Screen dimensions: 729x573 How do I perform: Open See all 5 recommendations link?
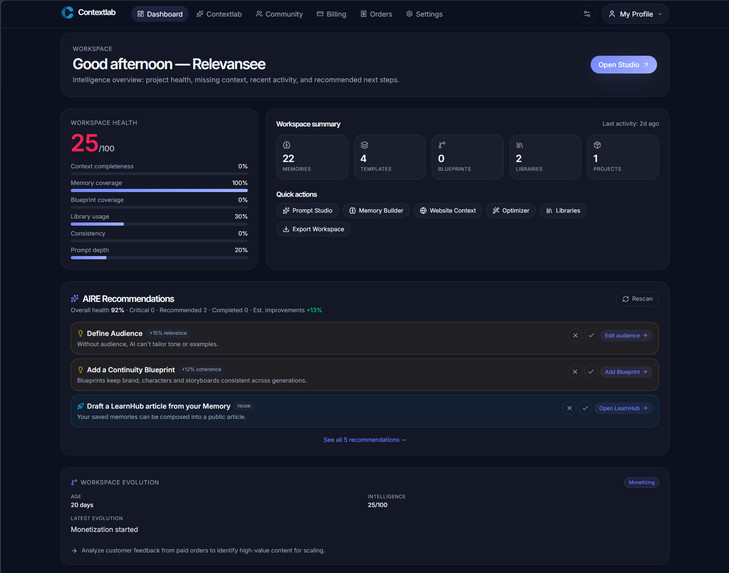365,440
